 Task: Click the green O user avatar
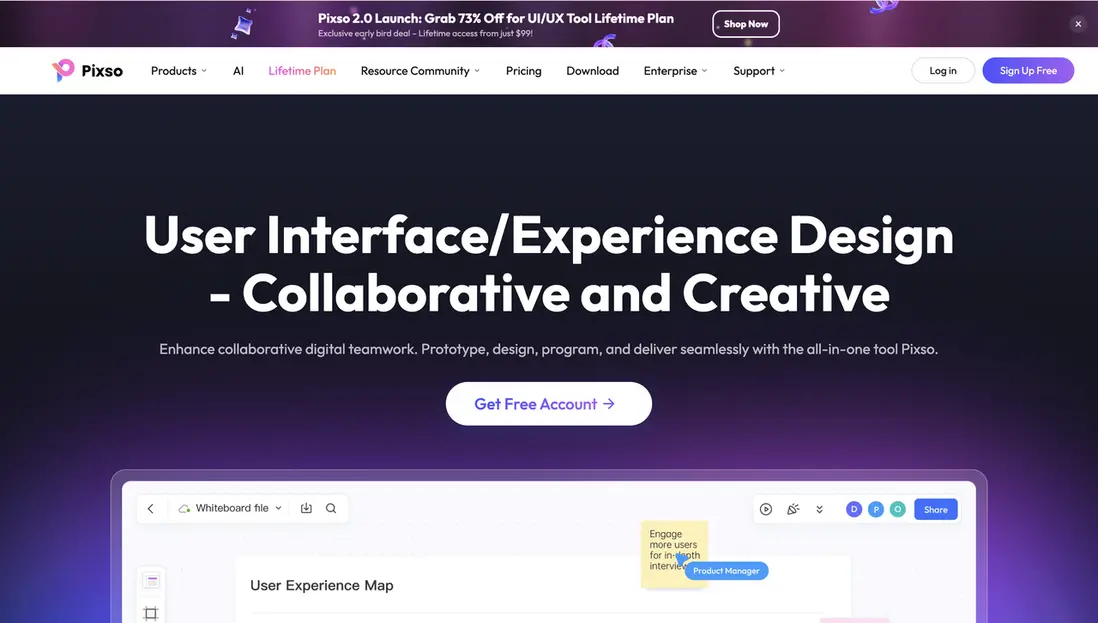tap(898, 510)
